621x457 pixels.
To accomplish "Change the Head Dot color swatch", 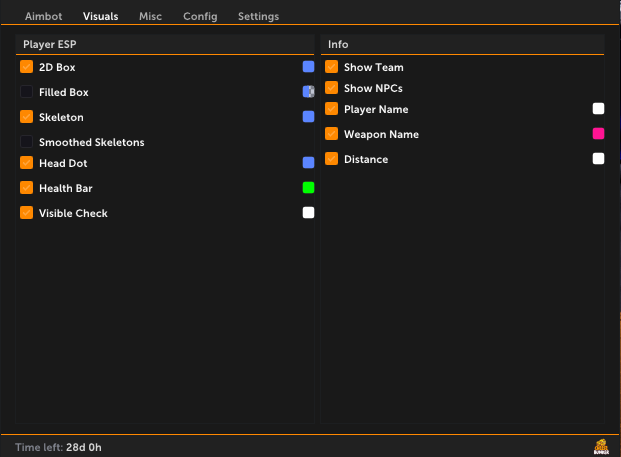I will point(309,162).
